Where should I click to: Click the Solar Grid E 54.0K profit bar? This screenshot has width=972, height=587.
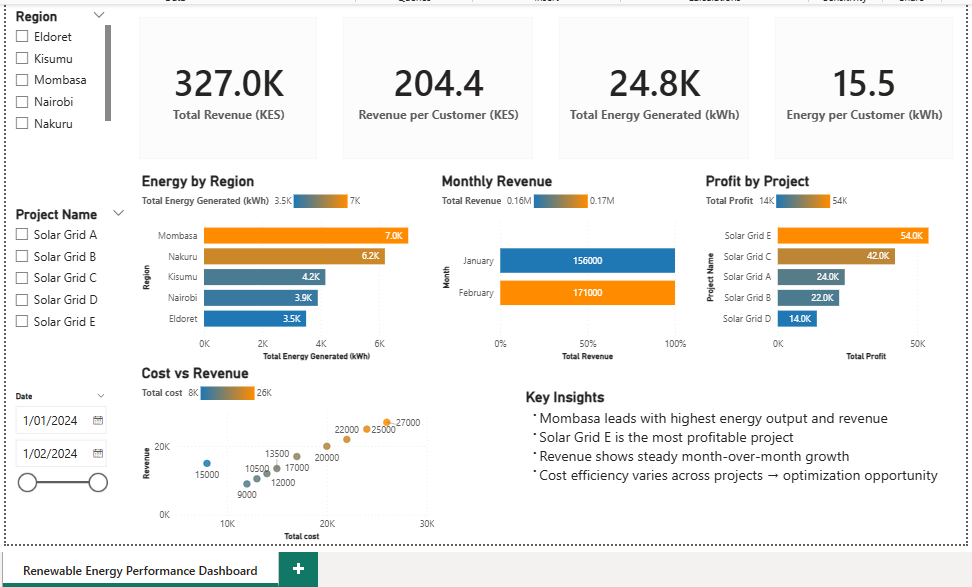coord(853,236)
